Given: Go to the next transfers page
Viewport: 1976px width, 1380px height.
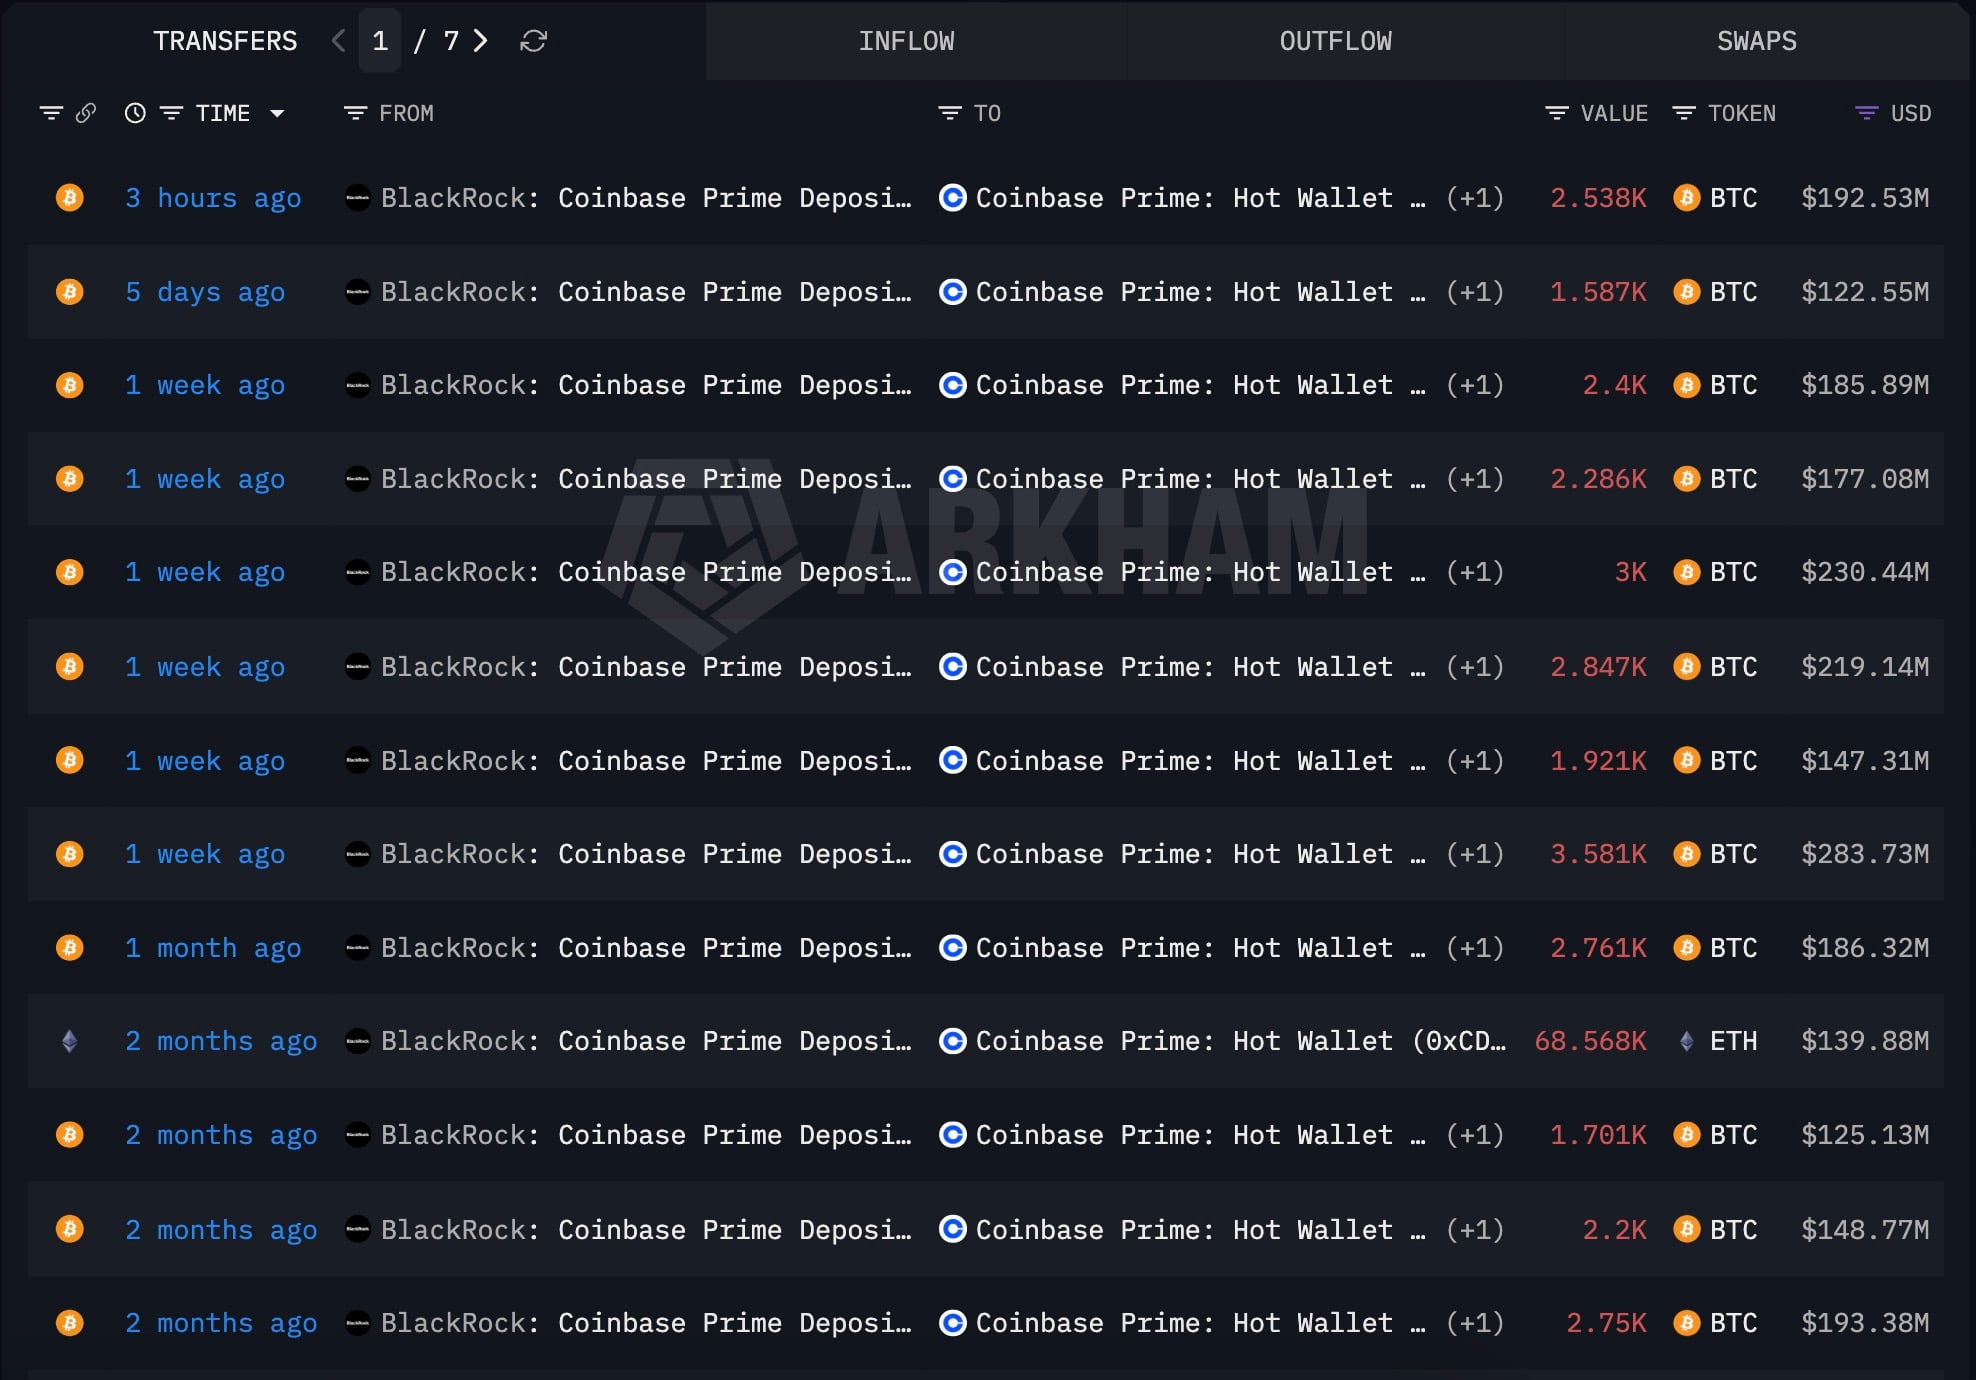Looking at the screenshot, I should [x=481, y=41].
